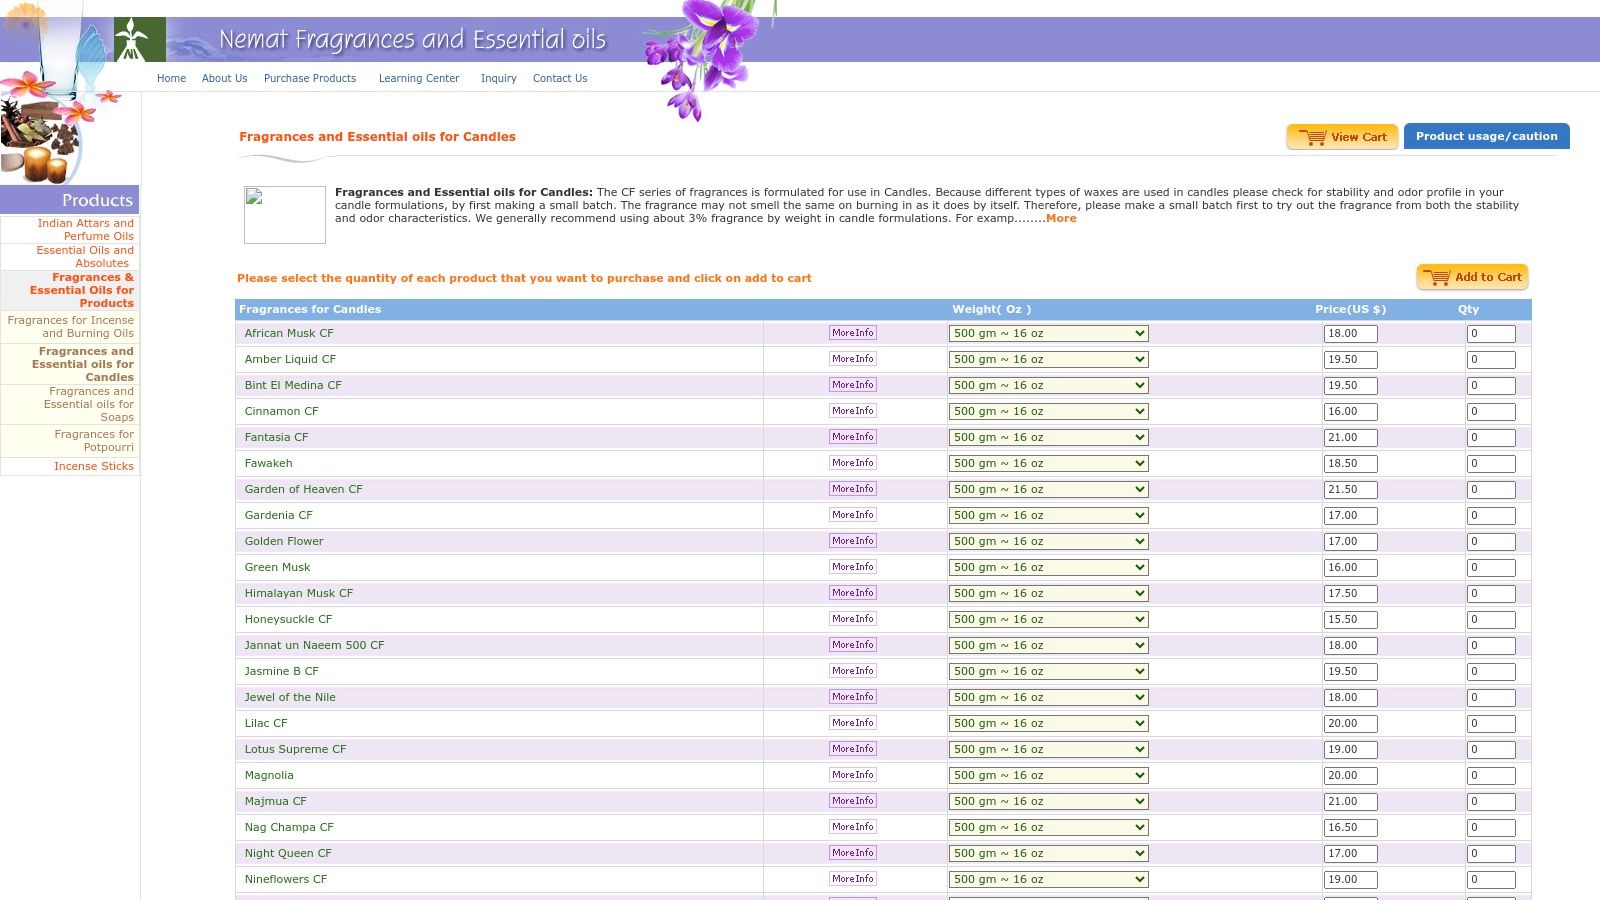Open Purchase Products menu item
1600x900 pixels.
click(x=310, y=78)
